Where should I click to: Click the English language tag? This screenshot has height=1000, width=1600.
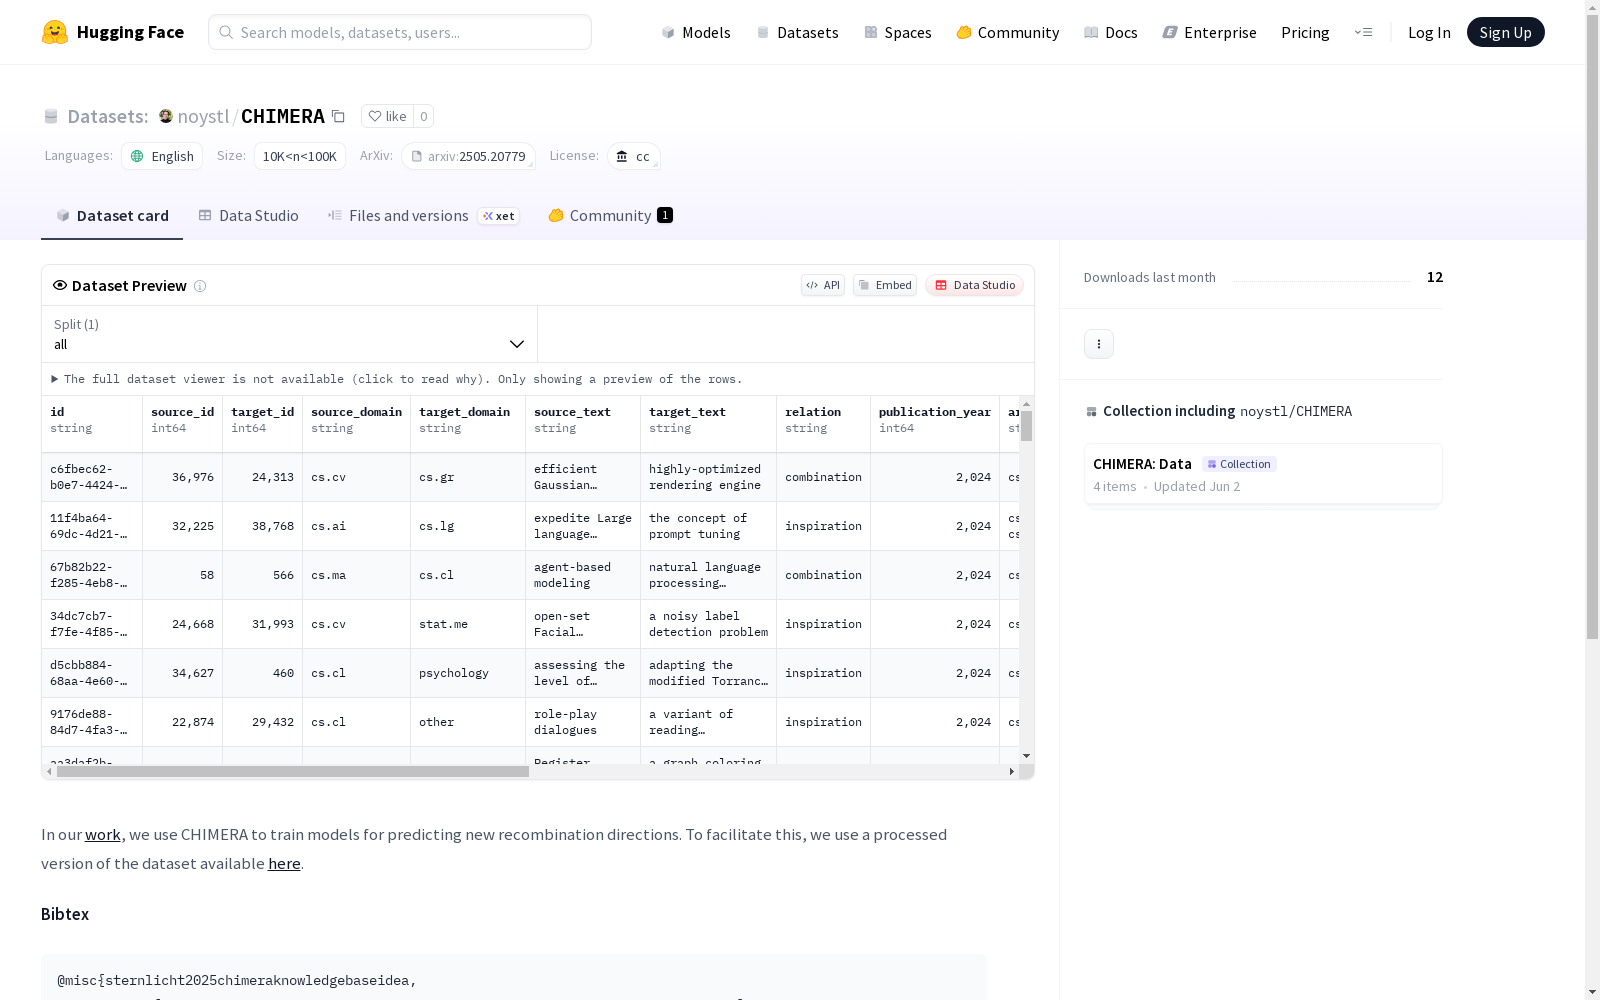coord(162,156)
